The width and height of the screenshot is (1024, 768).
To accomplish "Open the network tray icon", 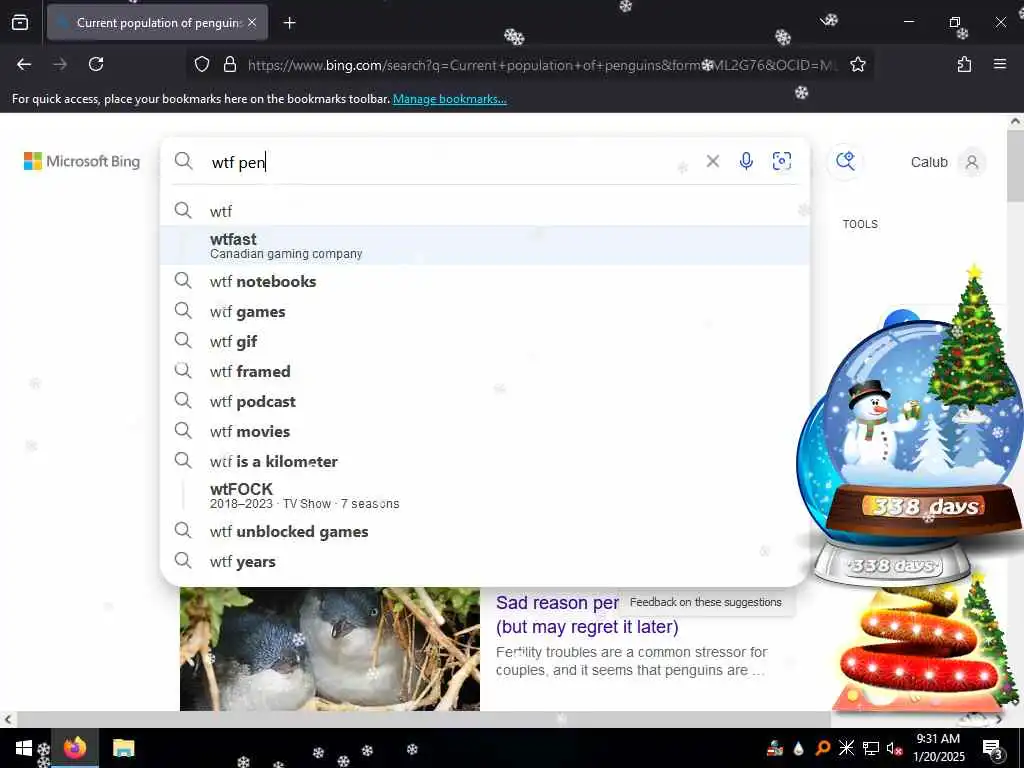I will pos(871,748).
